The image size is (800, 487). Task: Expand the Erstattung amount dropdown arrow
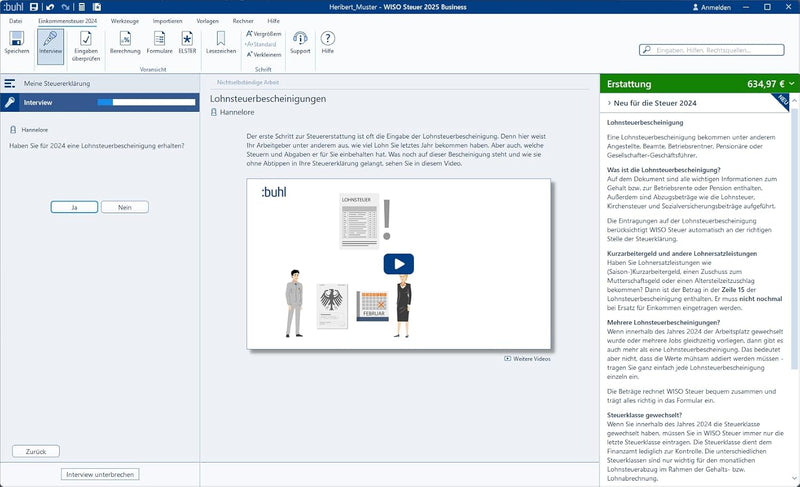(x=792, y=84)
